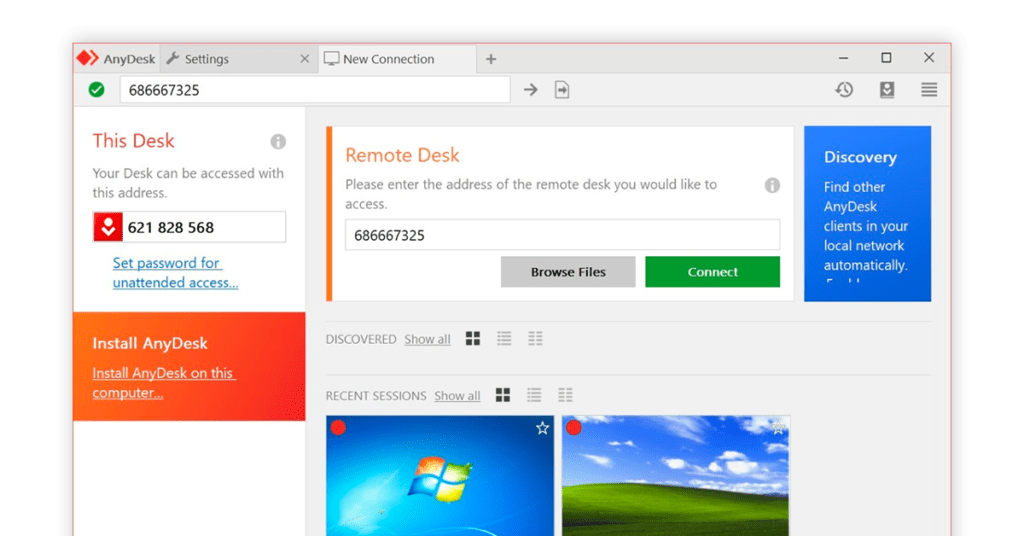Screen dimensions: 1024x536
Task: Open the hamburger main menu
Action: click(929, 90)
